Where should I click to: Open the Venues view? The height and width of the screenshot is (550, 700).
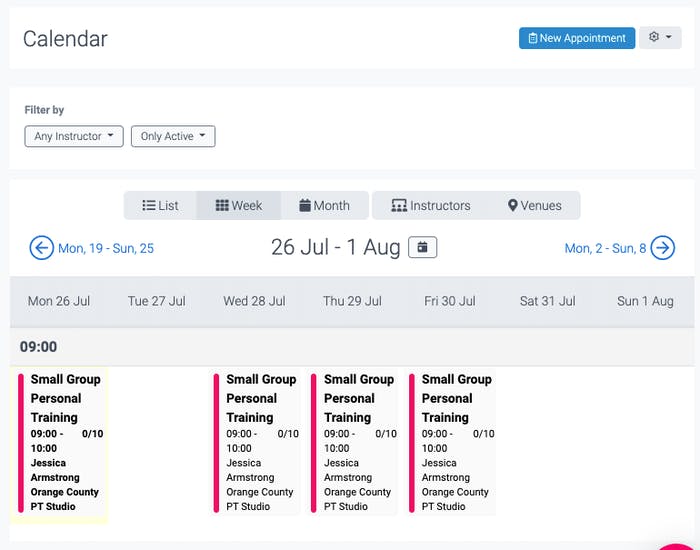534,206
